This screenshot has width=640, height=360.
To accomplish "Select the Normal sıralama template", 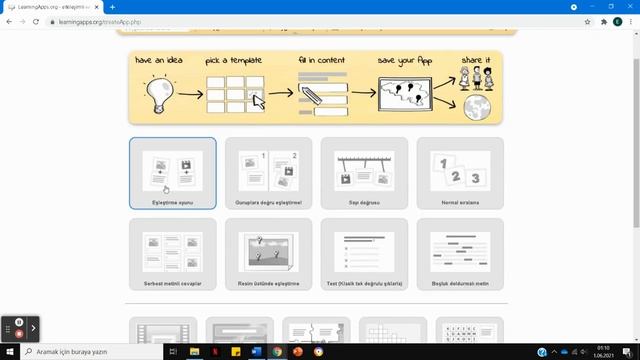I will click(460, 173).
